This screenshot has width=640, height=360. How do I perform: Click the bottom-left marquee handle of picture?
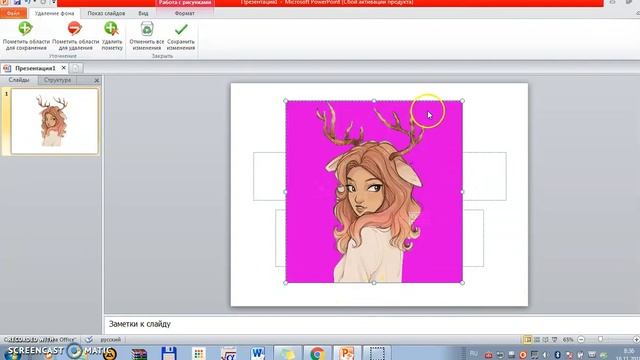pos(285,282)
